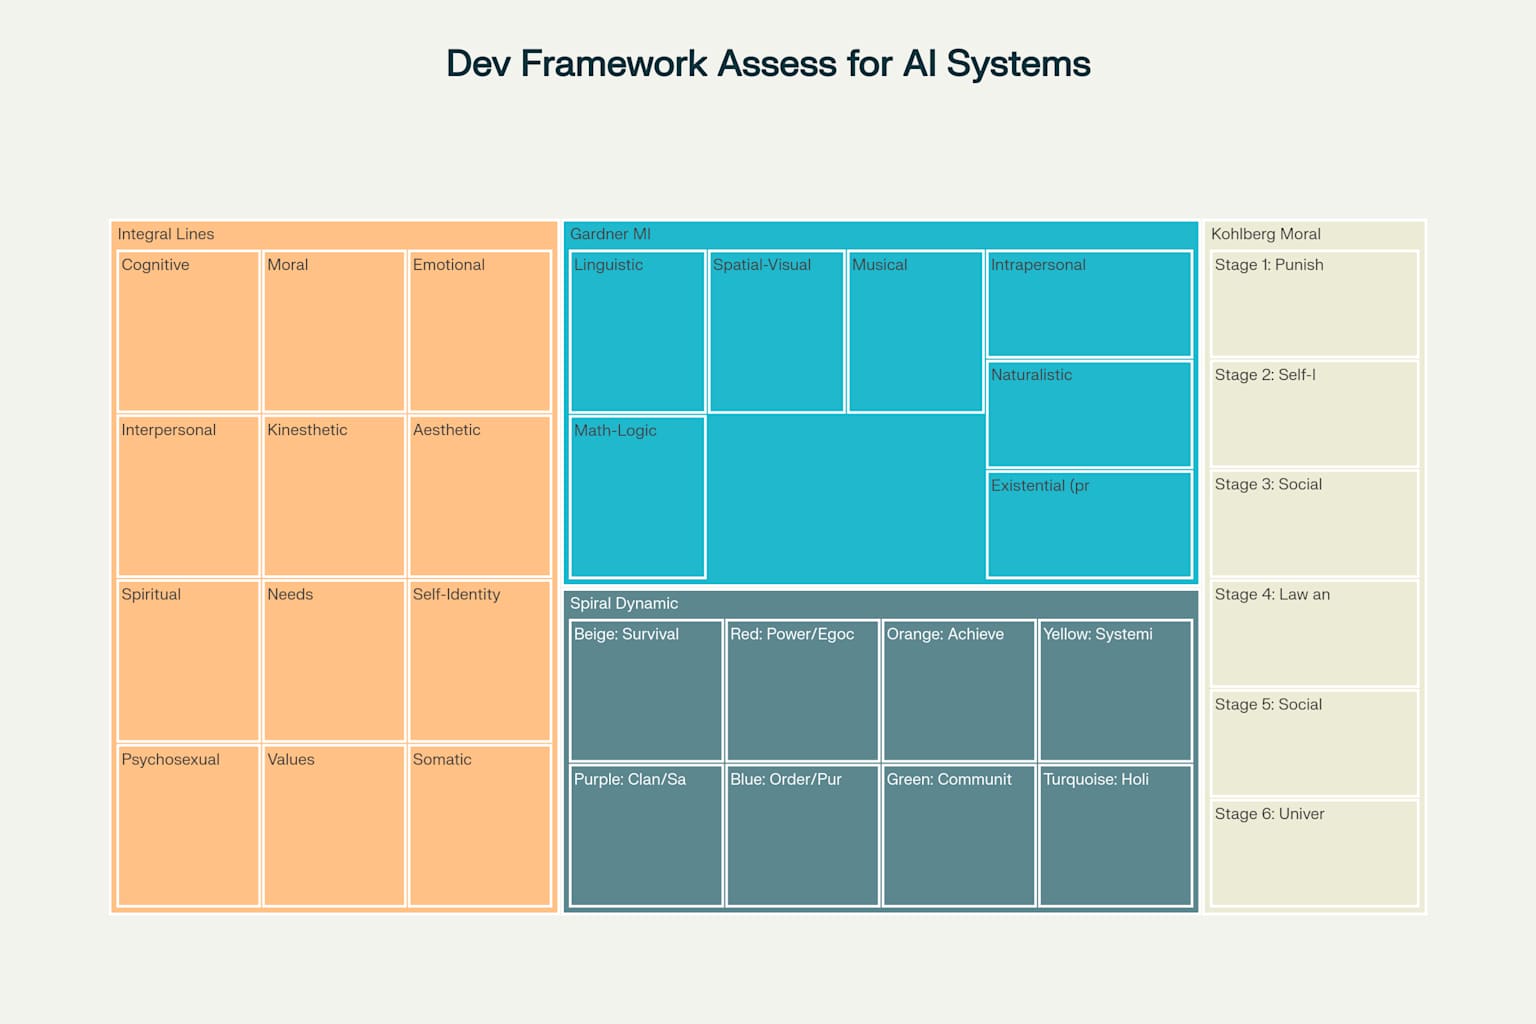
Task: Click the Interpersonal cell
Action: point(188,496)
